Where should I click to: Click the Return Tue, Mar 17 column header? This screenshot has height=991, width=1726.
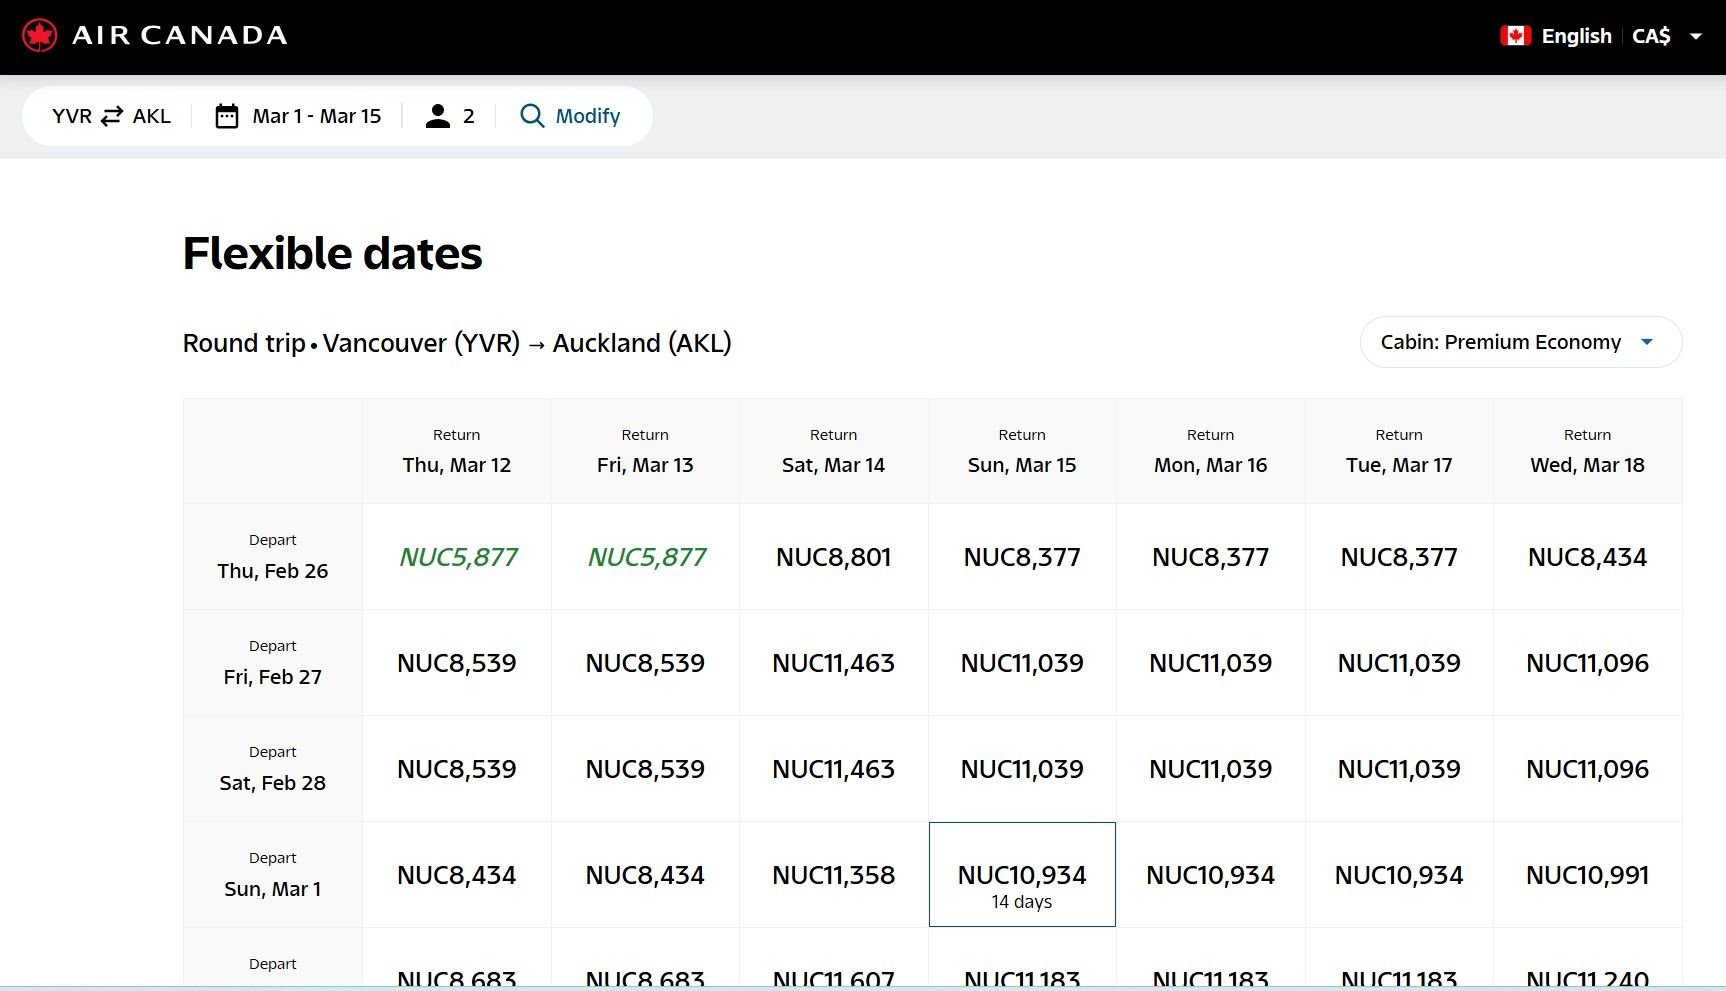1399,451
